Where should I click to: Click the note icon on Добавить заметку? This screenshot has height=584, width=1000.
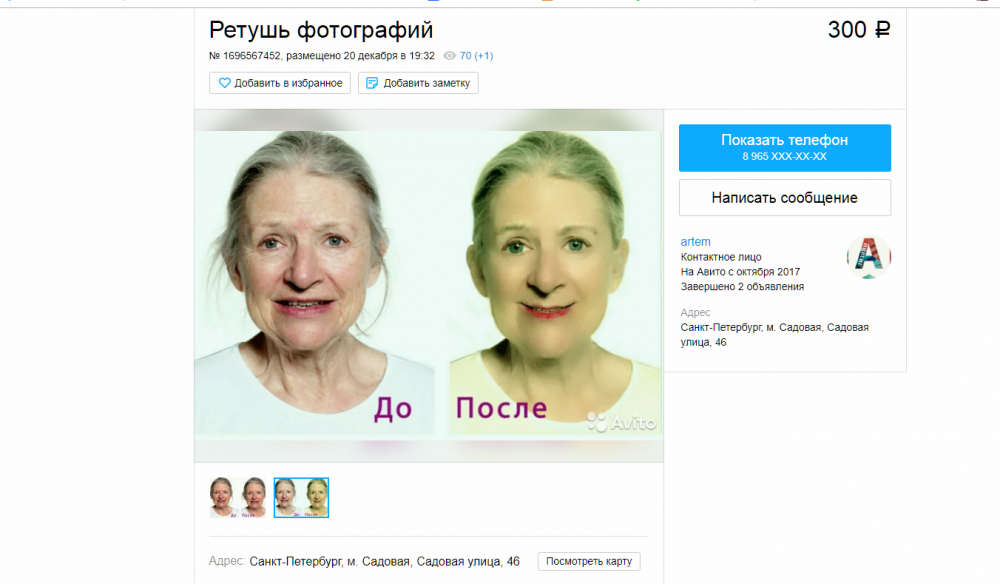[x=372, y=83]
